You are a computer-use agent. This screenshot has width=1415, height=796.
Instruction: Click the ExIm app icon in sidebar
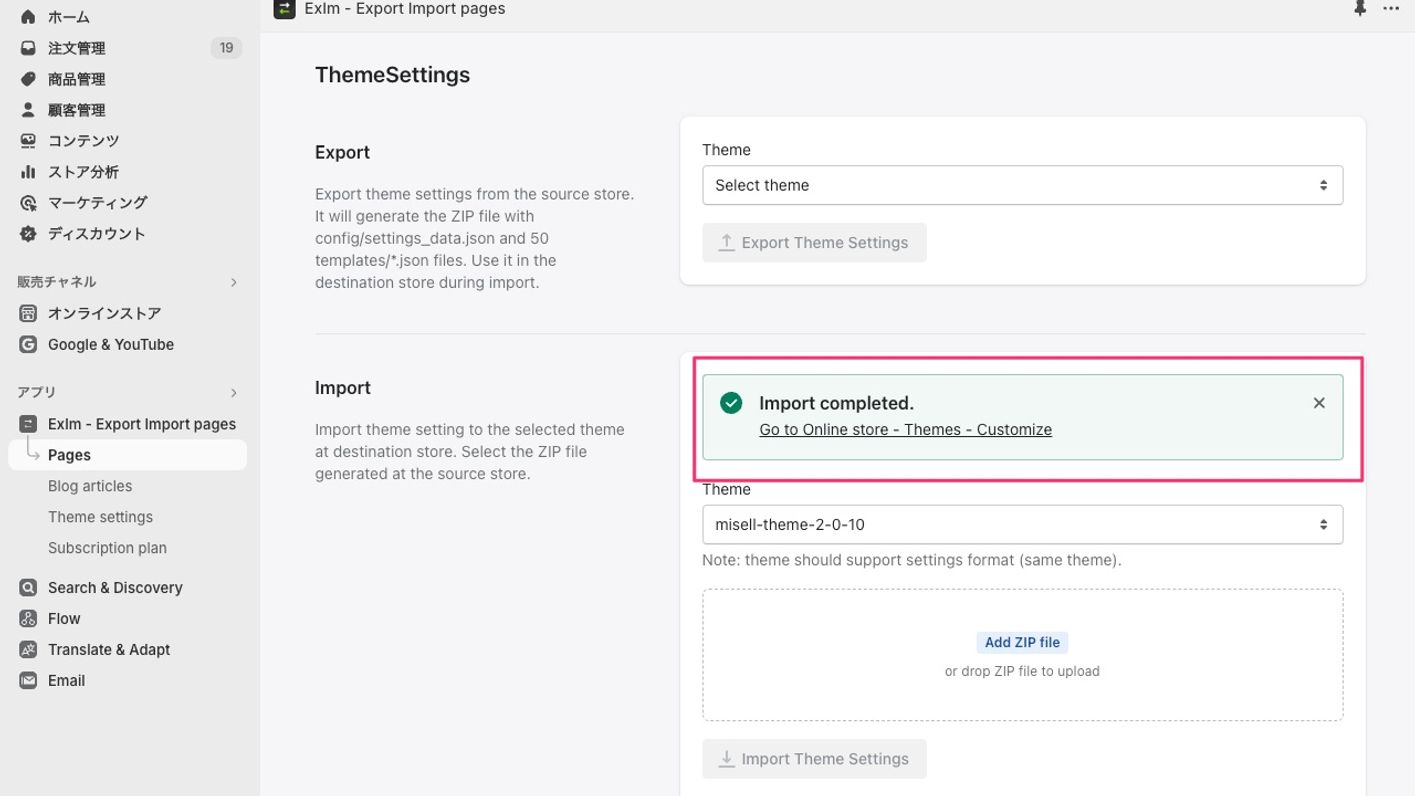point(28,424)
